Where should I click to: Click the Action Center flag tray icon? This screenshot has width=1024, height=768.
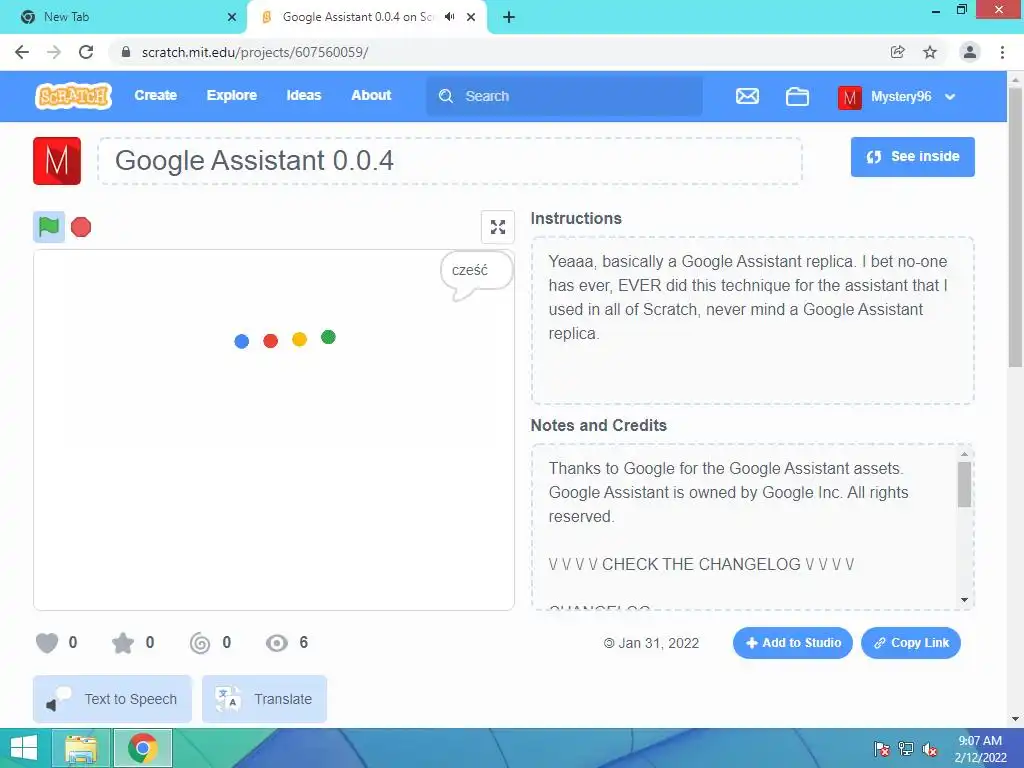click(882, 749)
